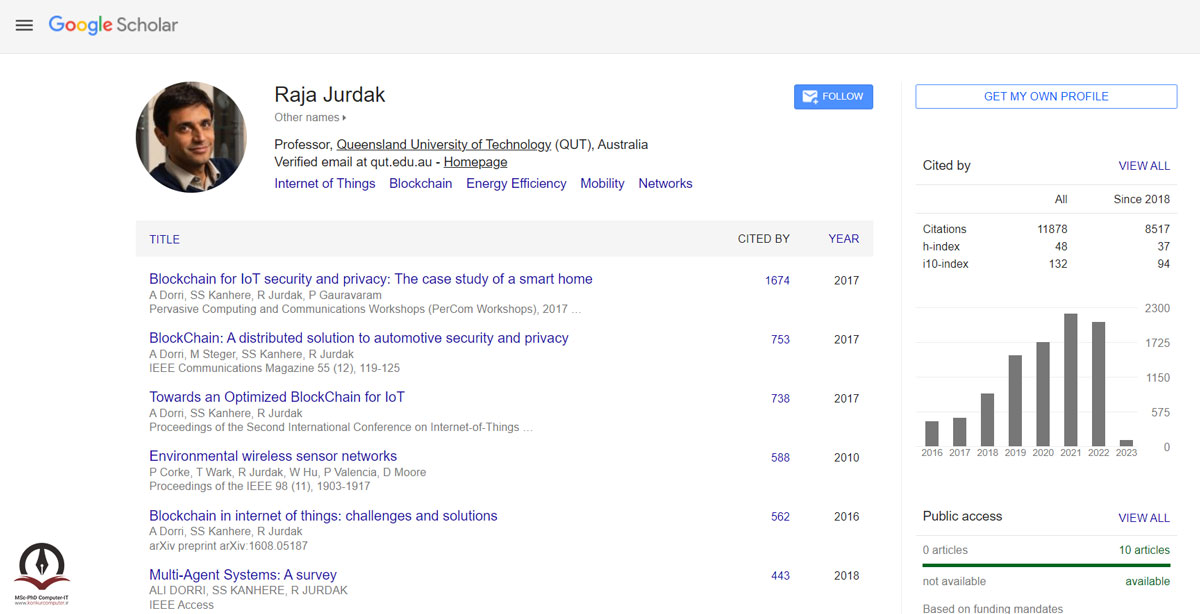The height and width of the screenshot is (614, 1200).
Task: Open the 0 articles not available link
Action: [945, 550]
